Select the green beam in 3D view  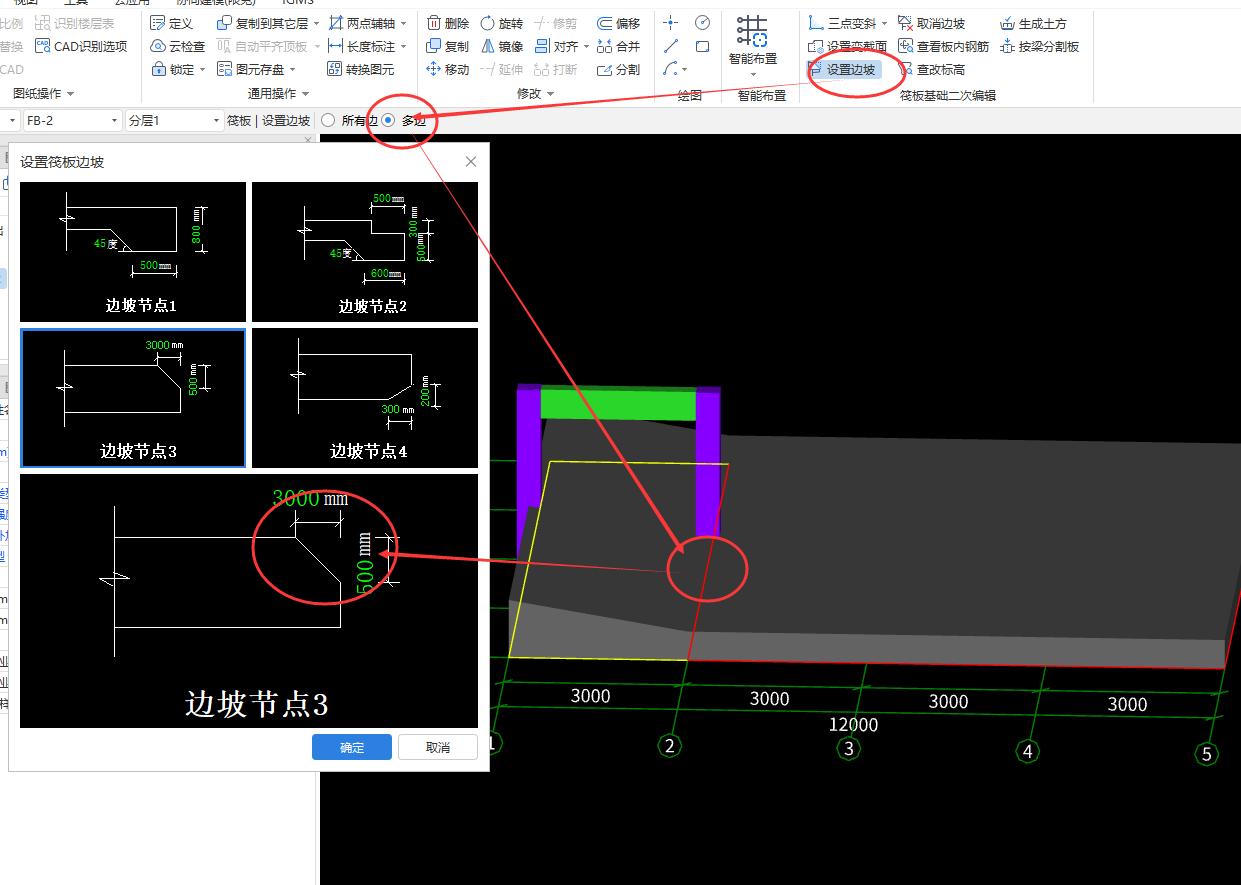click(x=618, y=404)
